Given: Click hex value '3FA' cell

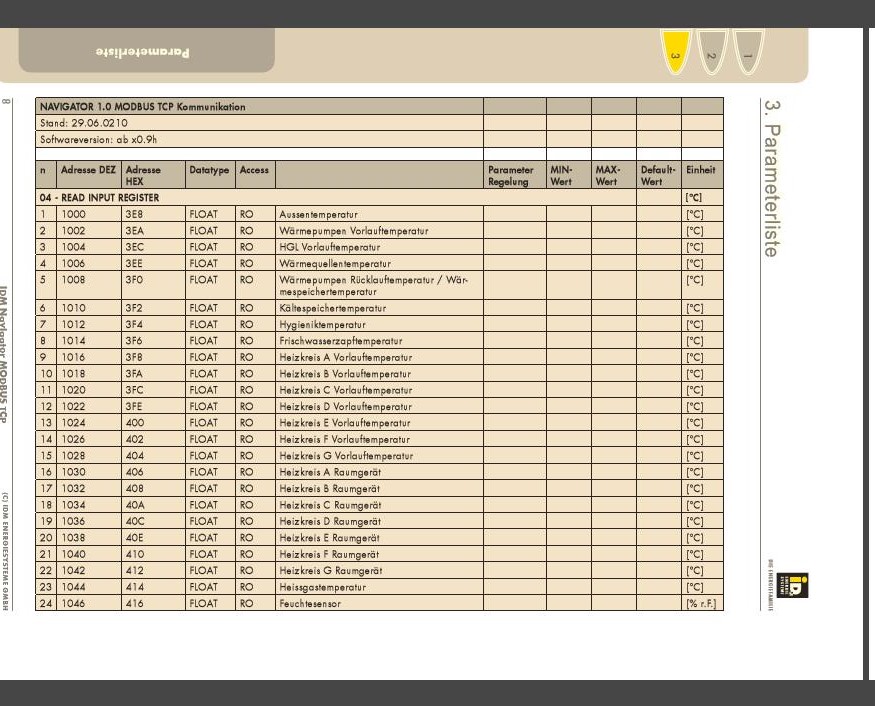Looking at the screenshot, I should [153, 373].
